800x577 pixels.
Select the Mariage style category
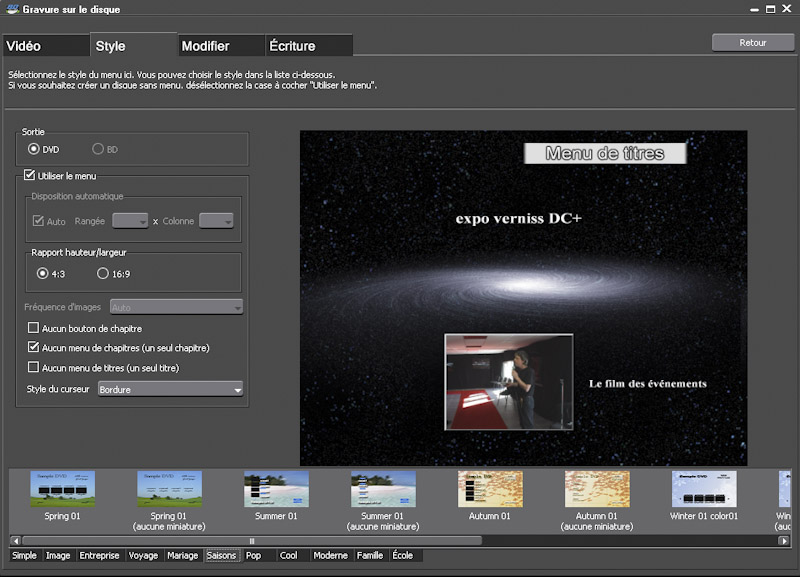(182, 555)
